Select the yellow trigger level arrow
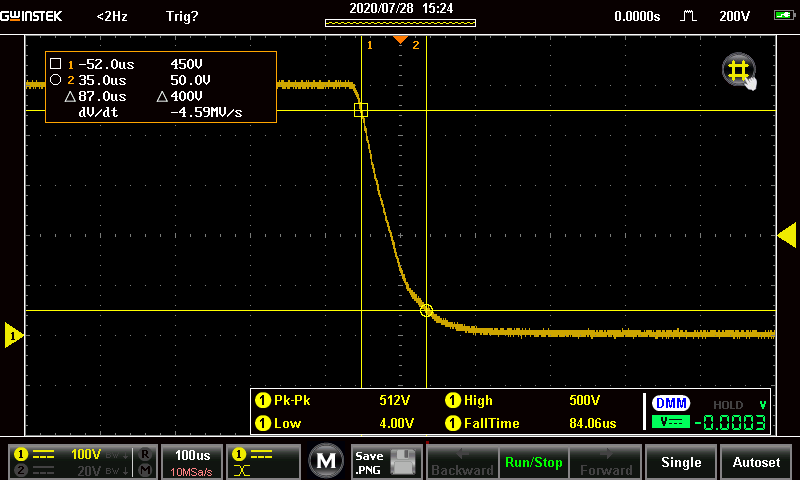The height and width of the screenshot is (480, 800). (787, 235)
